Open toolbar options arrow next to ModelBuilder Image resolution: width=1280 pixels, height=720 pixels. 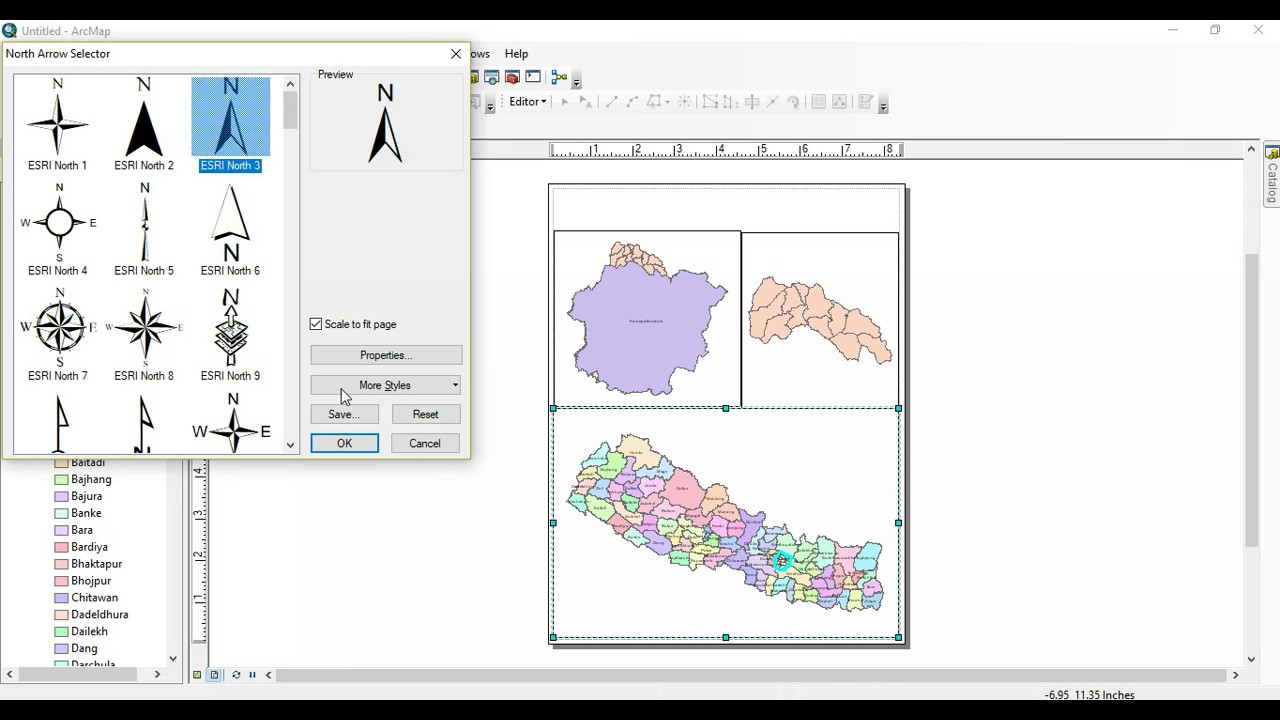[x=576, y=80]
